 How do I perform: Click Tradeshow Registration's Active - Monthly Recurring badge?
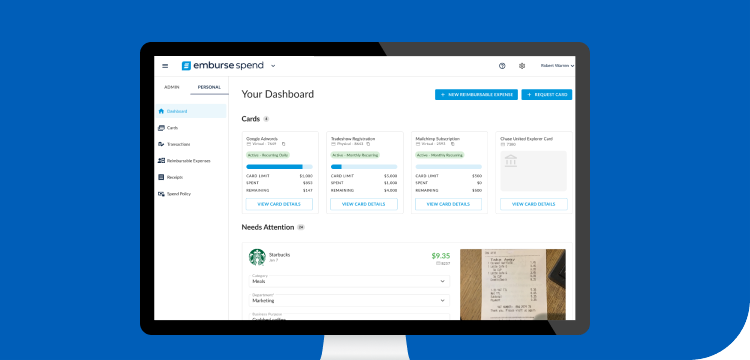click(x=355, y=155)
